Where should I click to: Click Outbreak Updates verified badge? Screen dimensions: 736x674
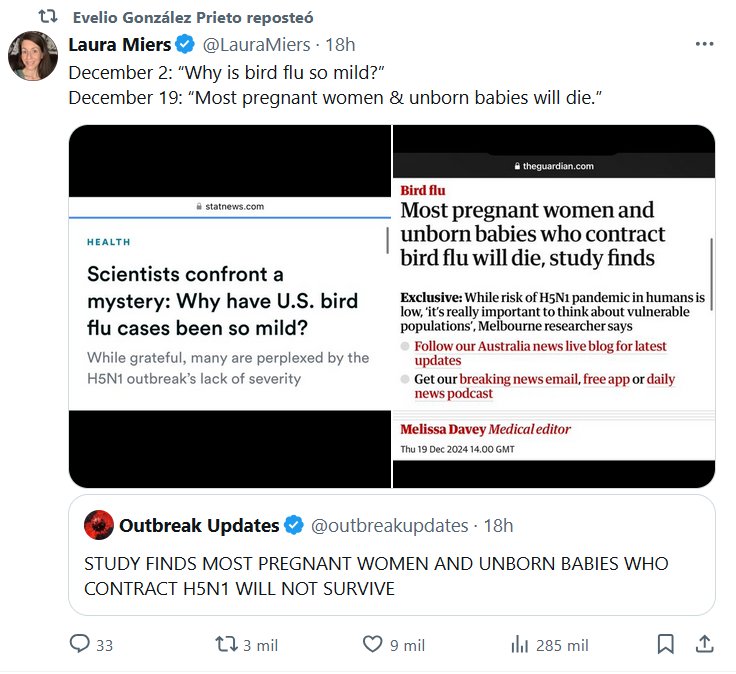click(294, 525)
